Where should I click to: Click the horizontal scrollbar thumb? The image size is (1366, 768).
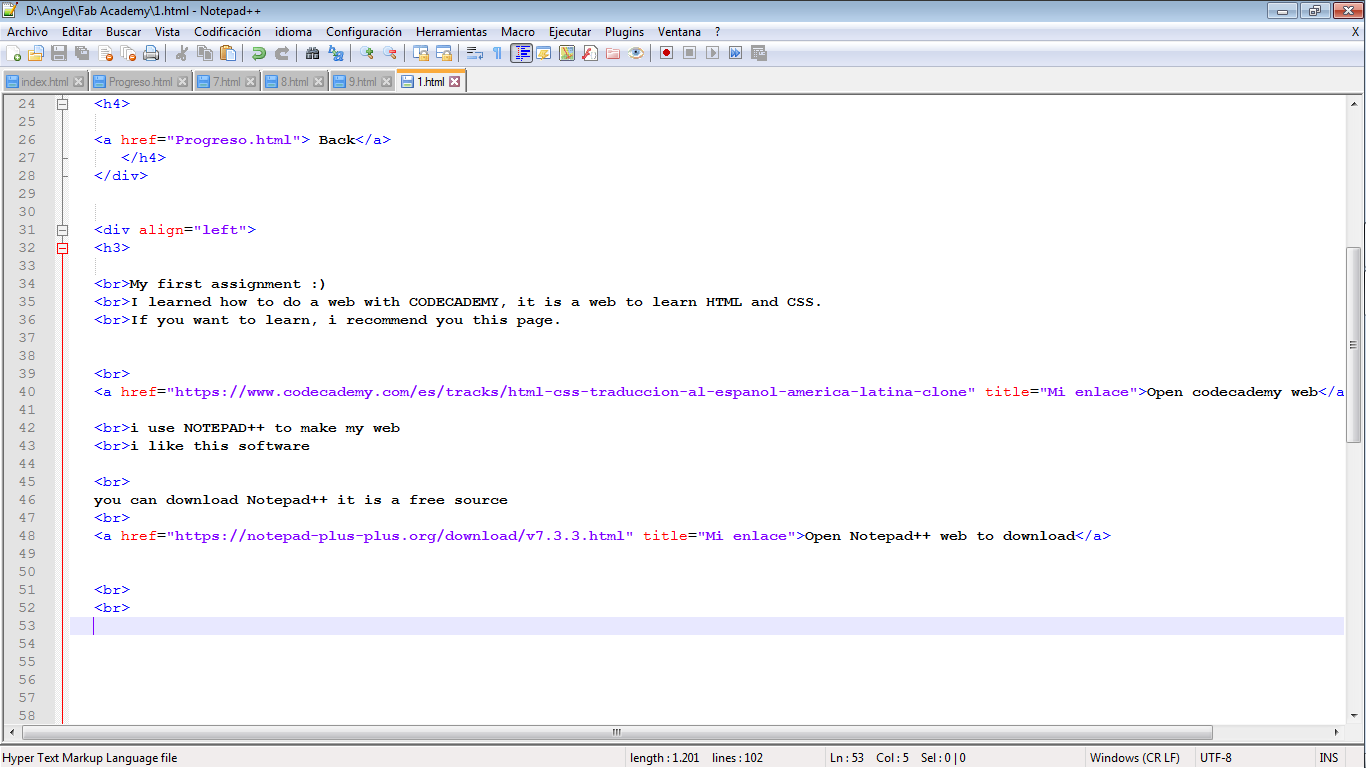point(616,732)
